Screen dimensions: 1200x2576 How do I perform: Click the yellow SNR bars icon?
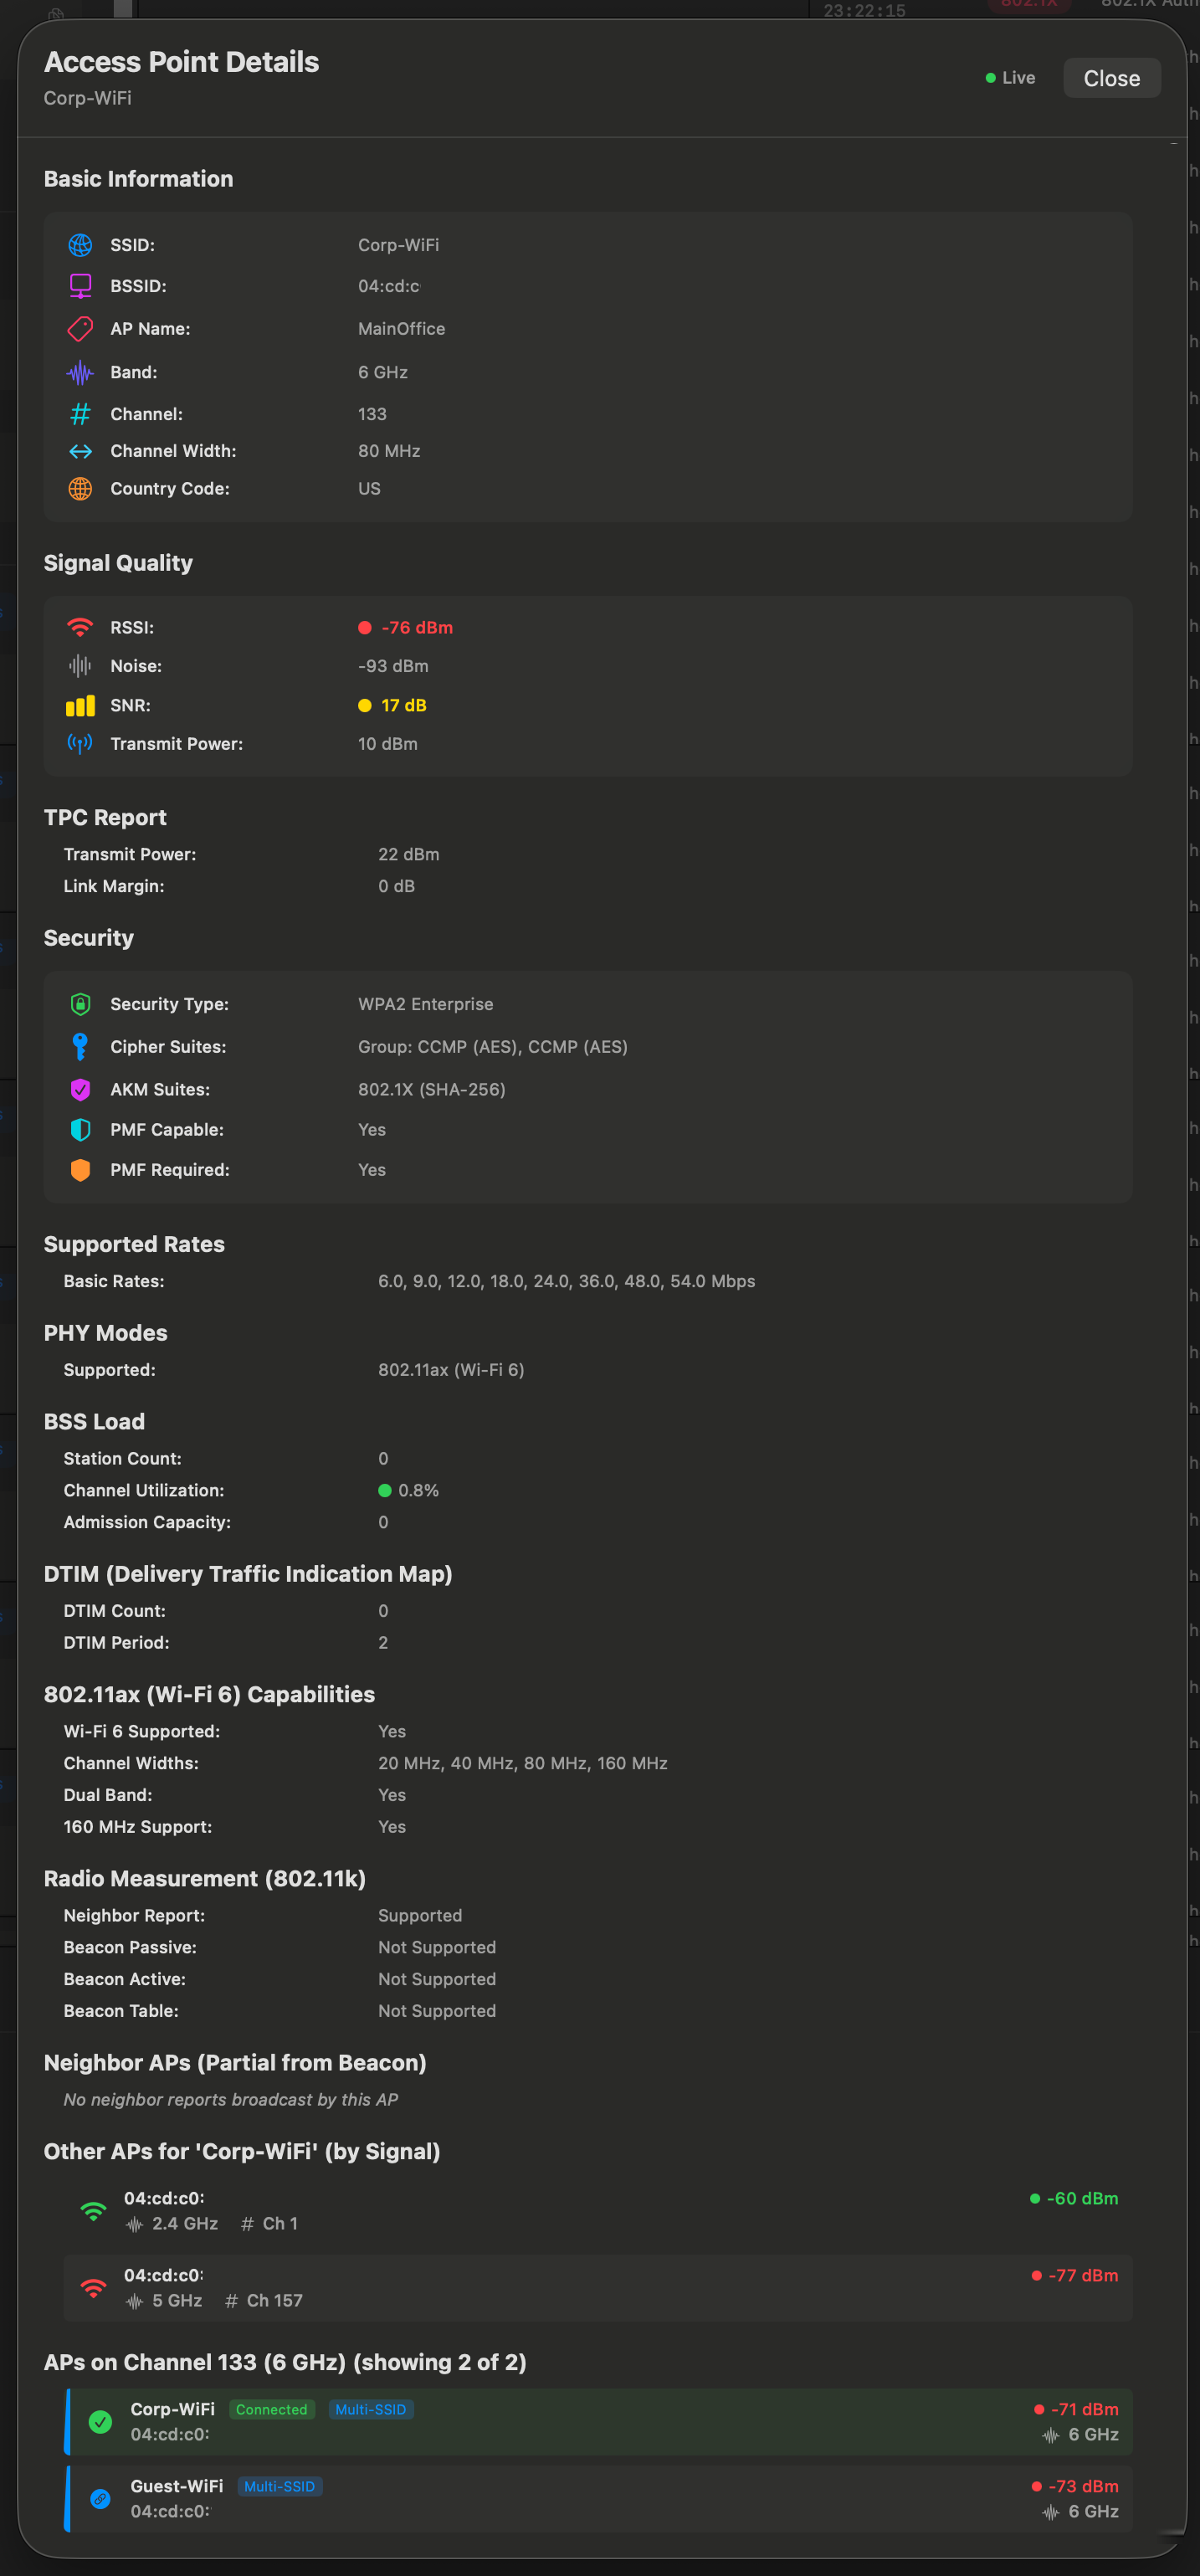point(80,705)
